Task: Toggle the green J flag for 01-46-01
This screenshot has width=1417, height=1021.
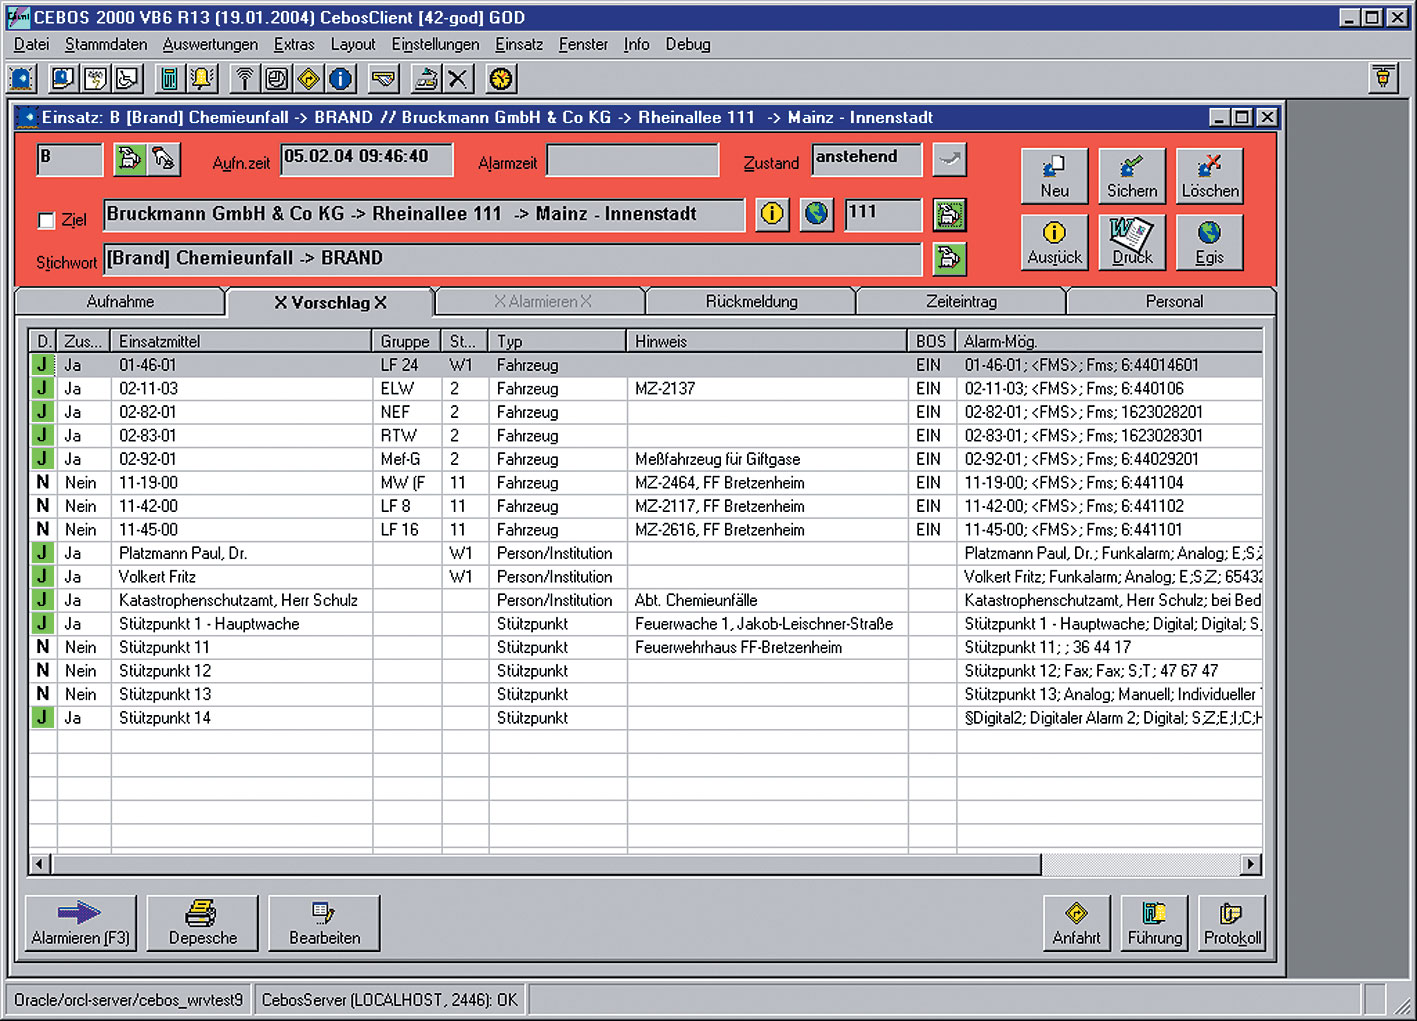Action: pos(42,365)
